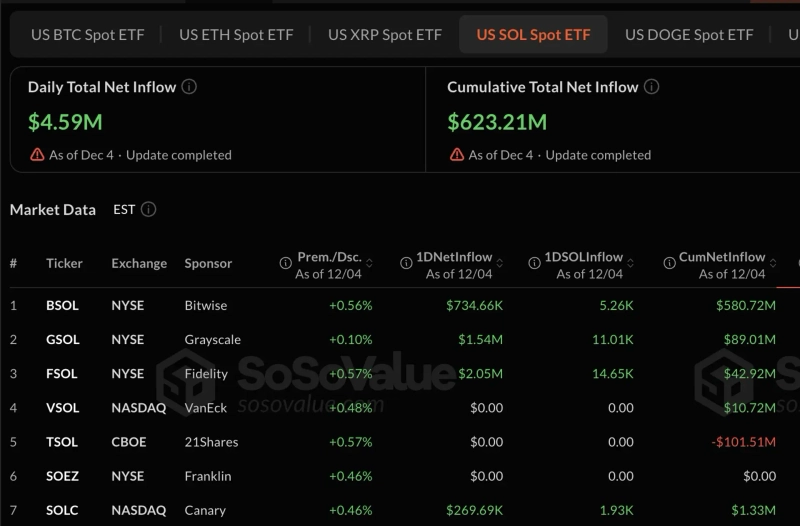Screen dimensions: 800x526
Task: Click info icon left of 1DNetInflow header
Action: coord(407,264)
